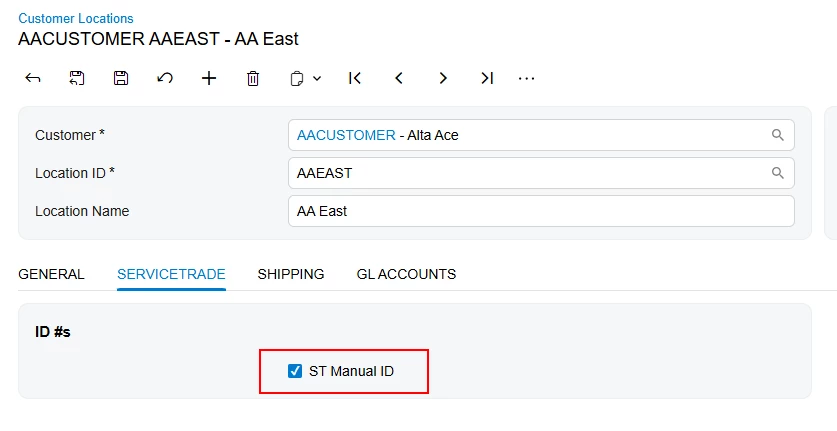Click into the Location Name field

point(540,211)
